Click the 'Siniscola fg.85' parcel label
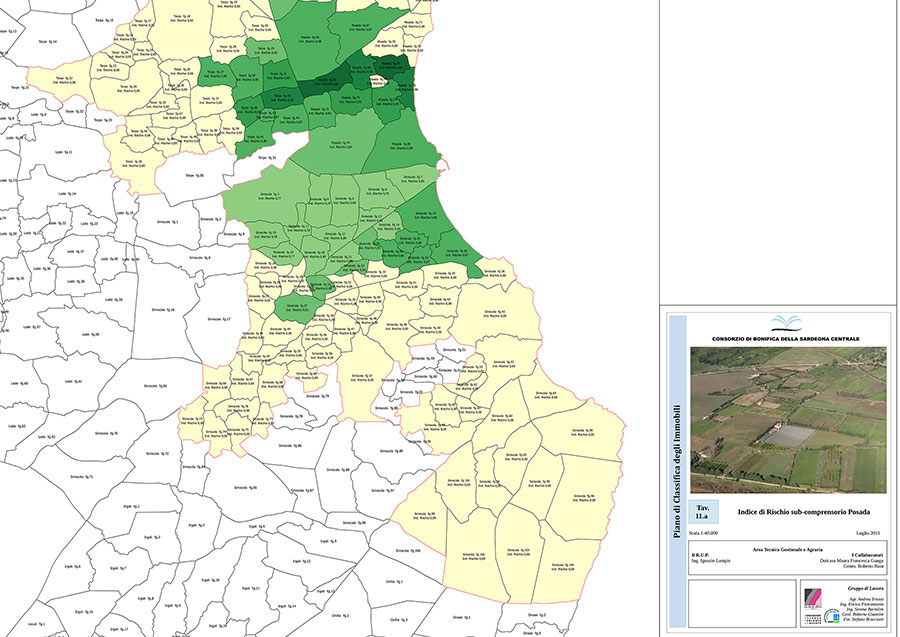 [245, 488]
